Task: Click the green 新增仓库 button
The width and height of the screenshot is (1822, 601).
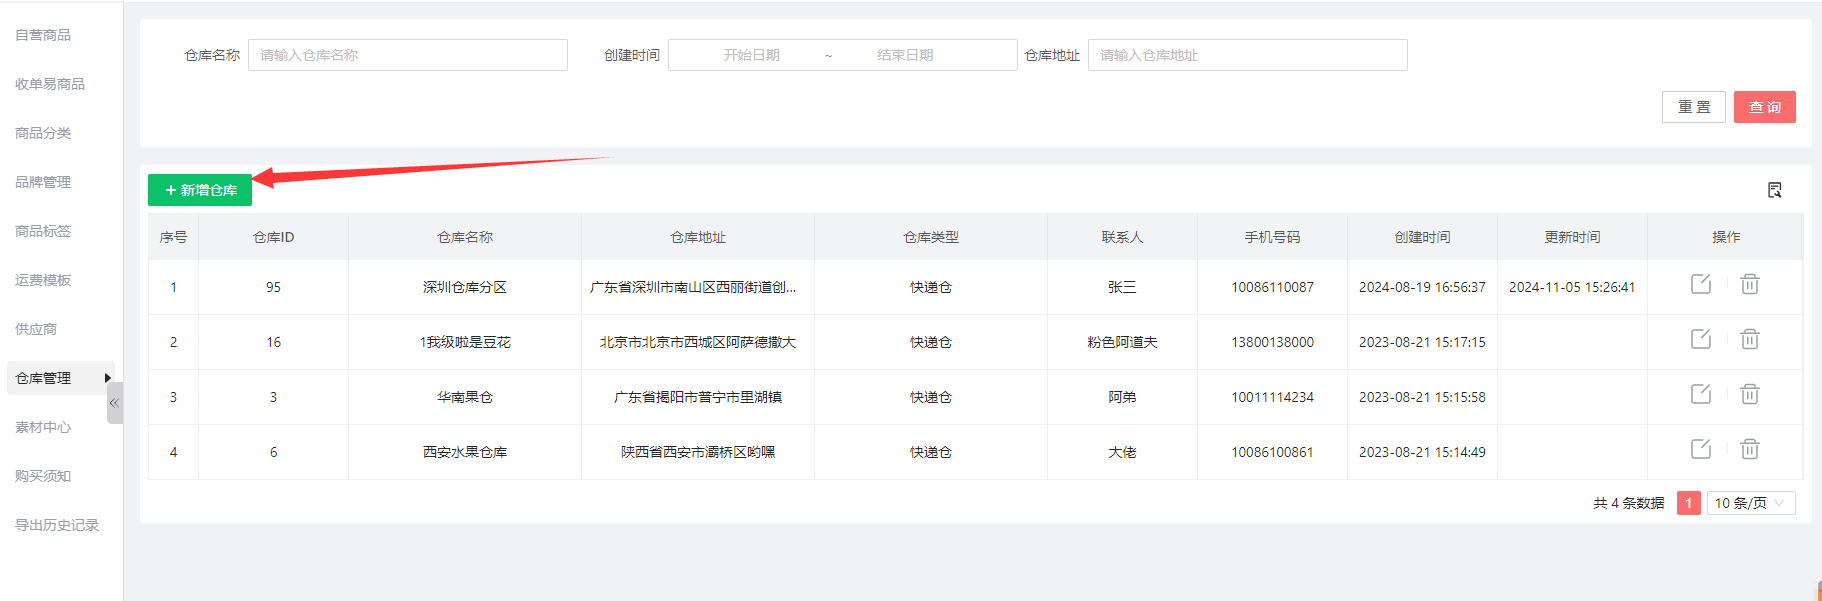Action: click(x=200, y=190)
